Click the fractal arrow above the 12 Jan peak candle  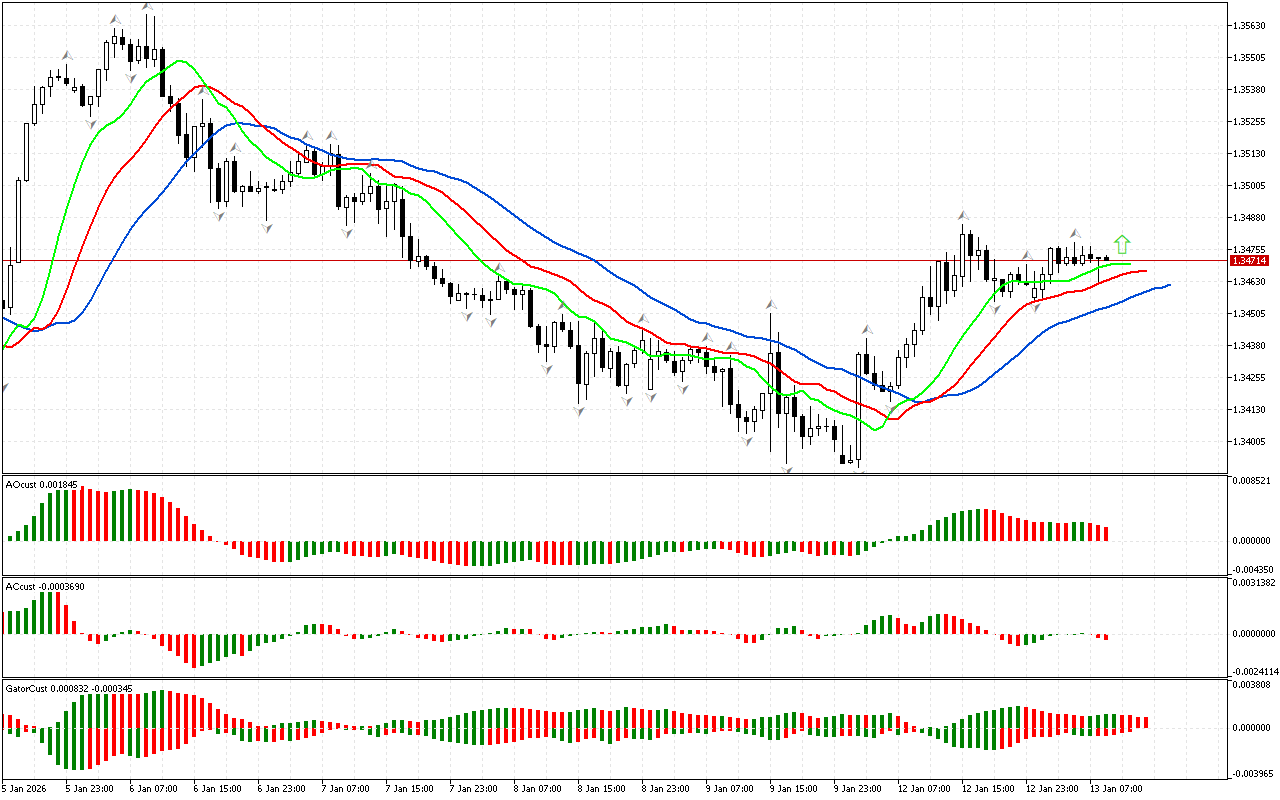(963, 215)
